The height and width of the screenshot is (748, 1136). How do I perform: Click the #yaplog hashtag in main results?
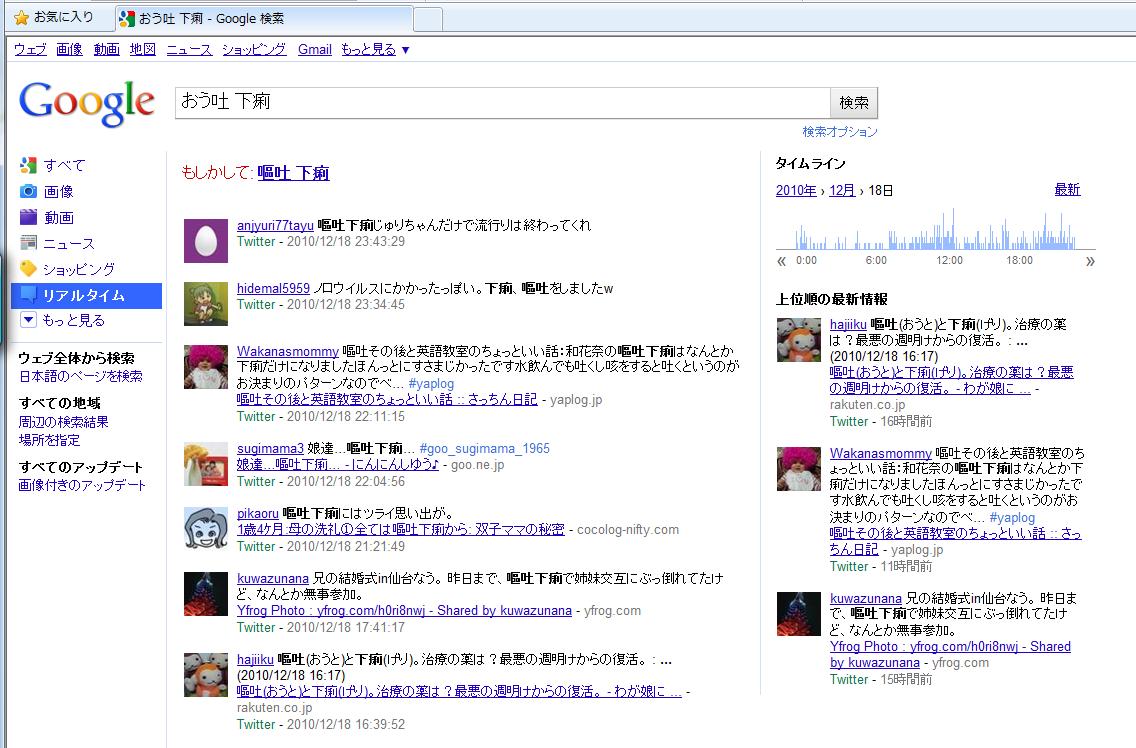431,383
